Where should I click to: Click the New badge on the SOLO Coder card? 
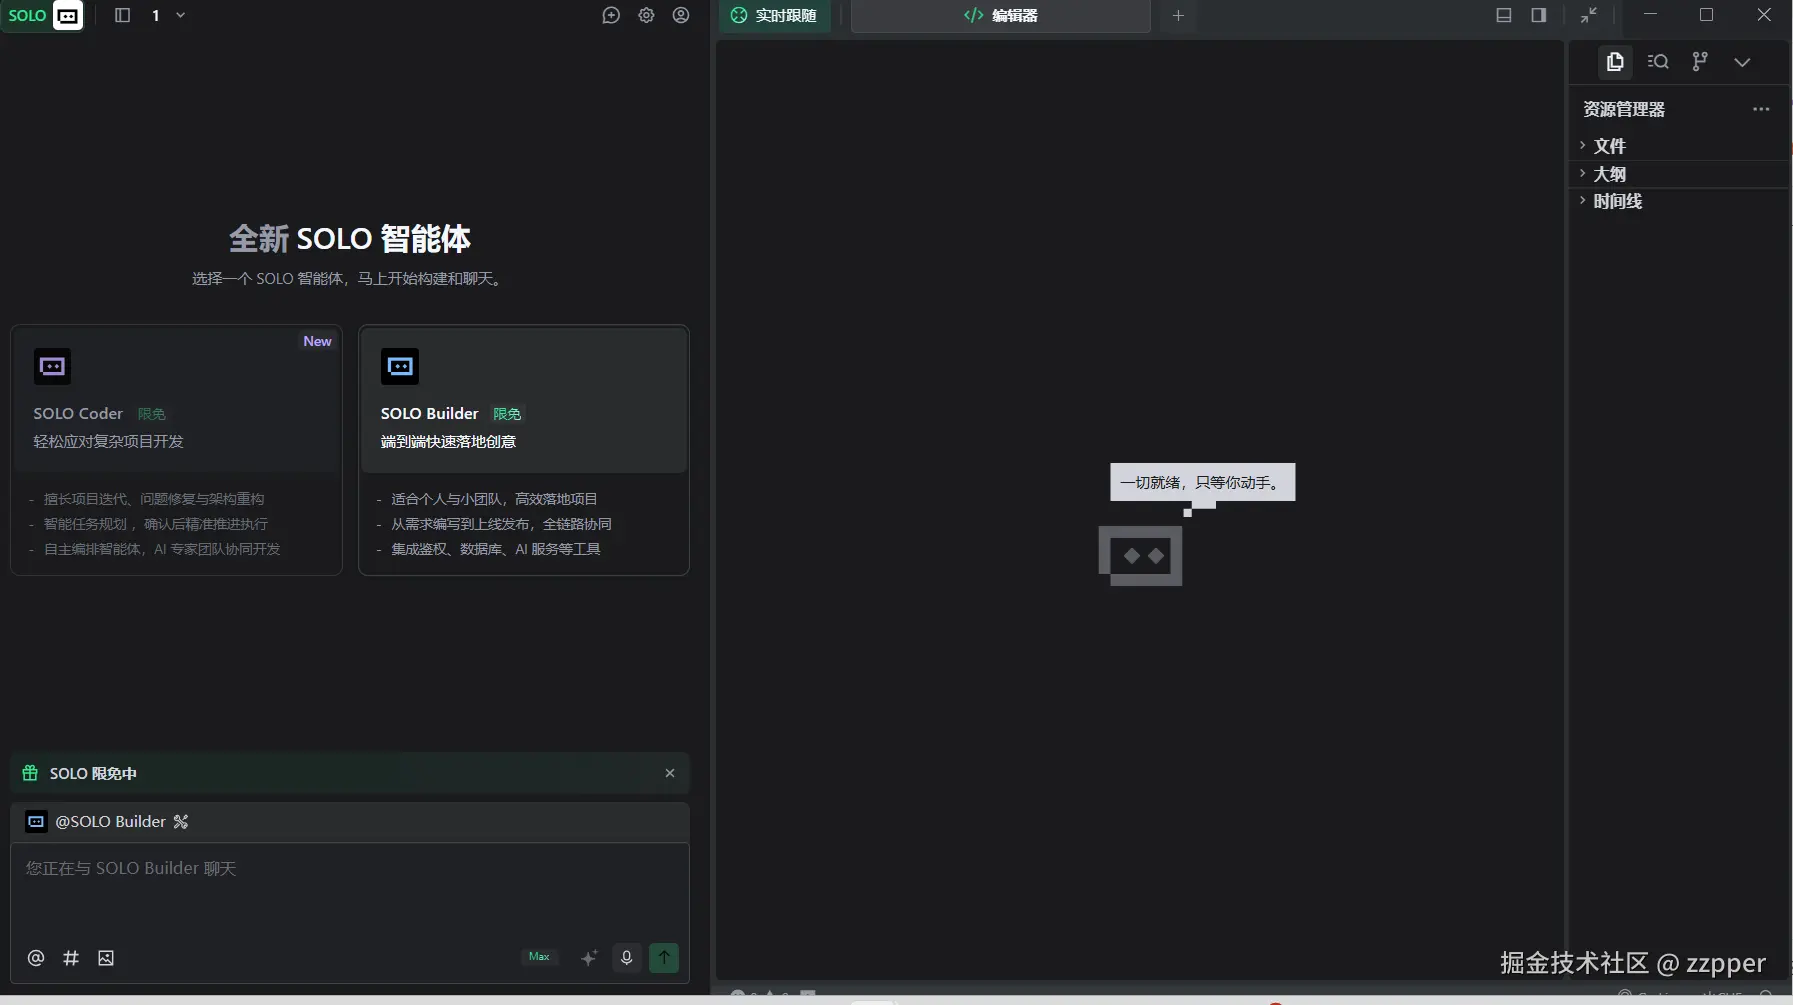pyautogui.click(x=317, y=341)
